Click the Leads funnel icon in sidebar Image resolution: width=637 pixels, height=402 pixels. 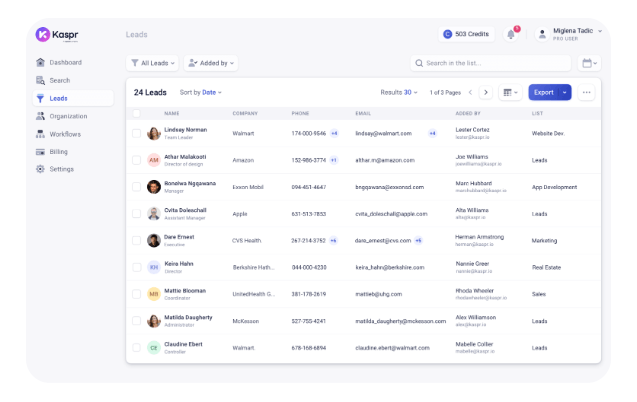point(40,98)
